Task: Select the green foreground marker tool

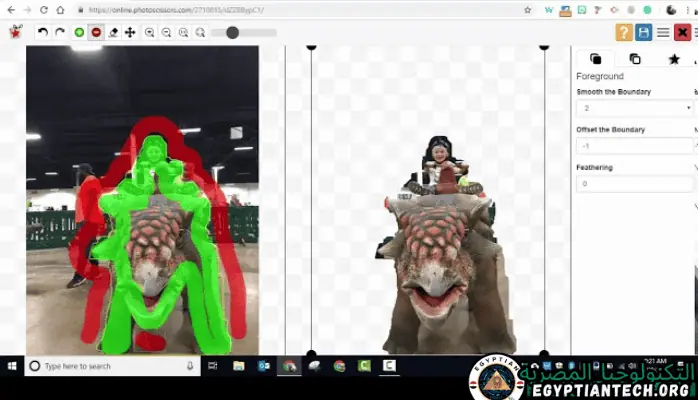Action: [x=79, y=32]
